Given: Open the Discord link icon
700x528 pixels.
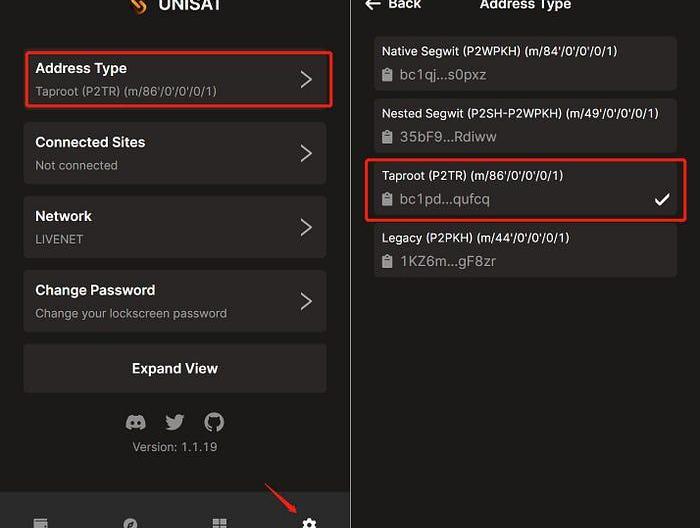Looking at the screenshot, I should pos(136,422).
